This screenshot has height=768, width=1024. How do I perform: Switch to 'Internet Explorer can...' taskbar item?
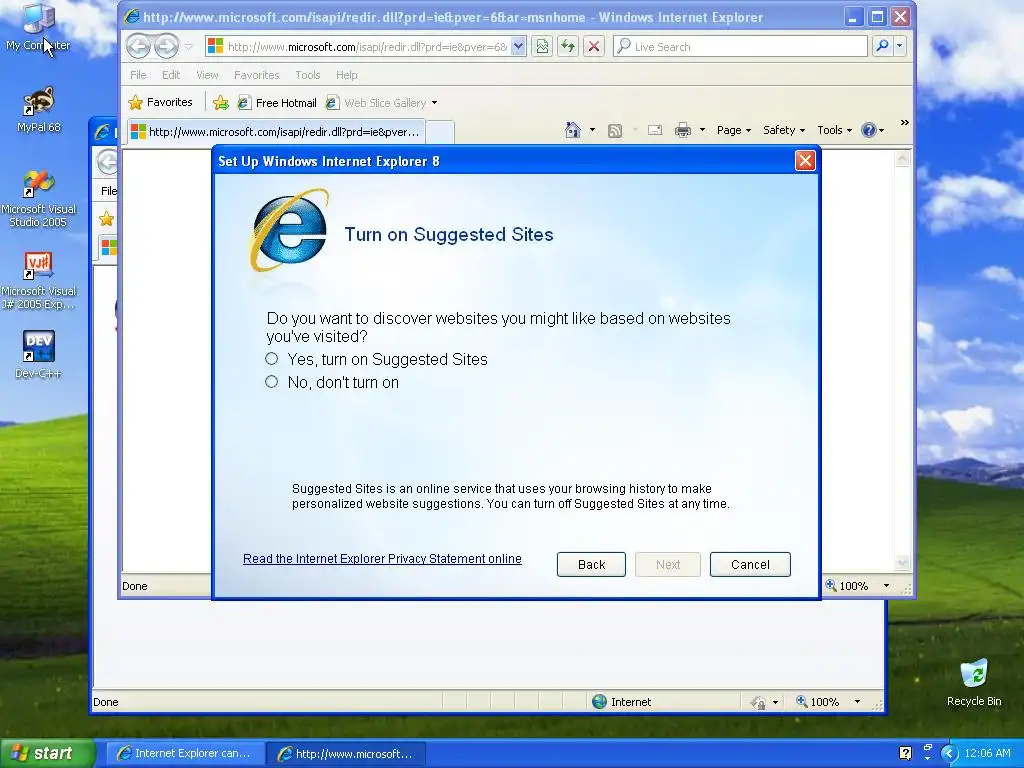coord(184,754)
